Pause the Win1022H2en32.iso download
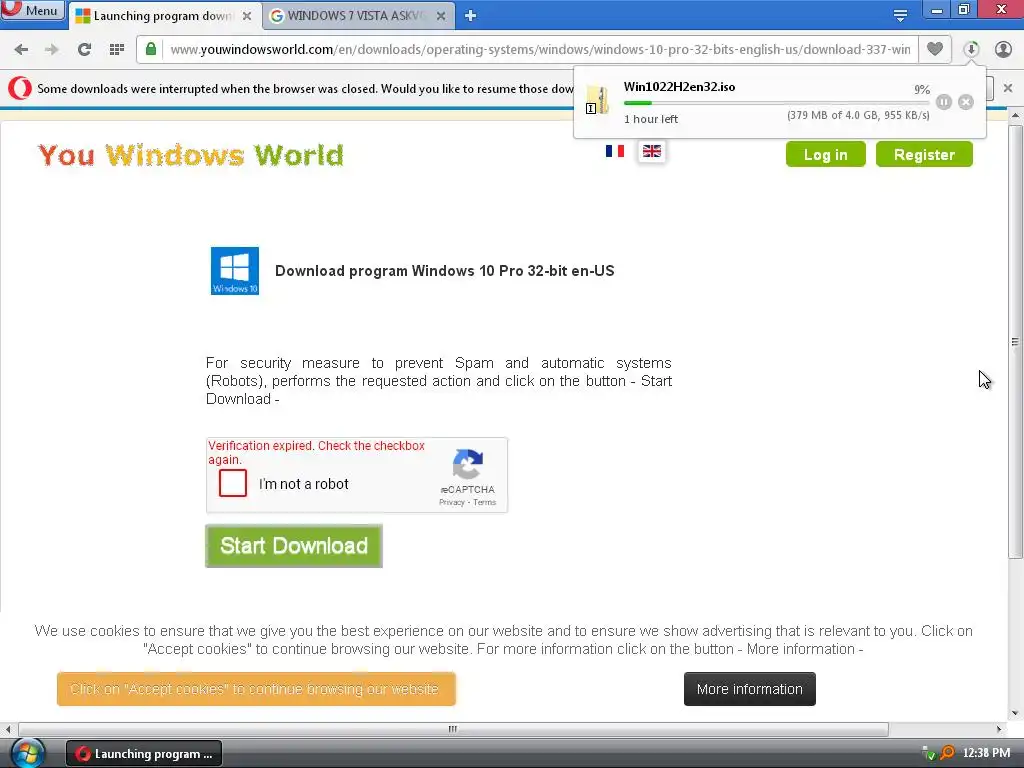The image size is (1024, 768). (944, 102)
